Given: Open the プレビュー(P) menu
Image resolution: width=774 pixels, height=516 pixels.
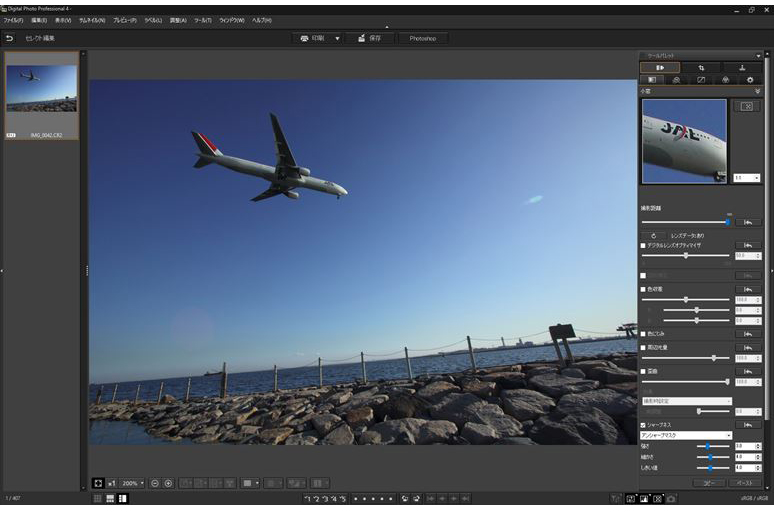Looking at the screenshot, I should click(124, 20).
